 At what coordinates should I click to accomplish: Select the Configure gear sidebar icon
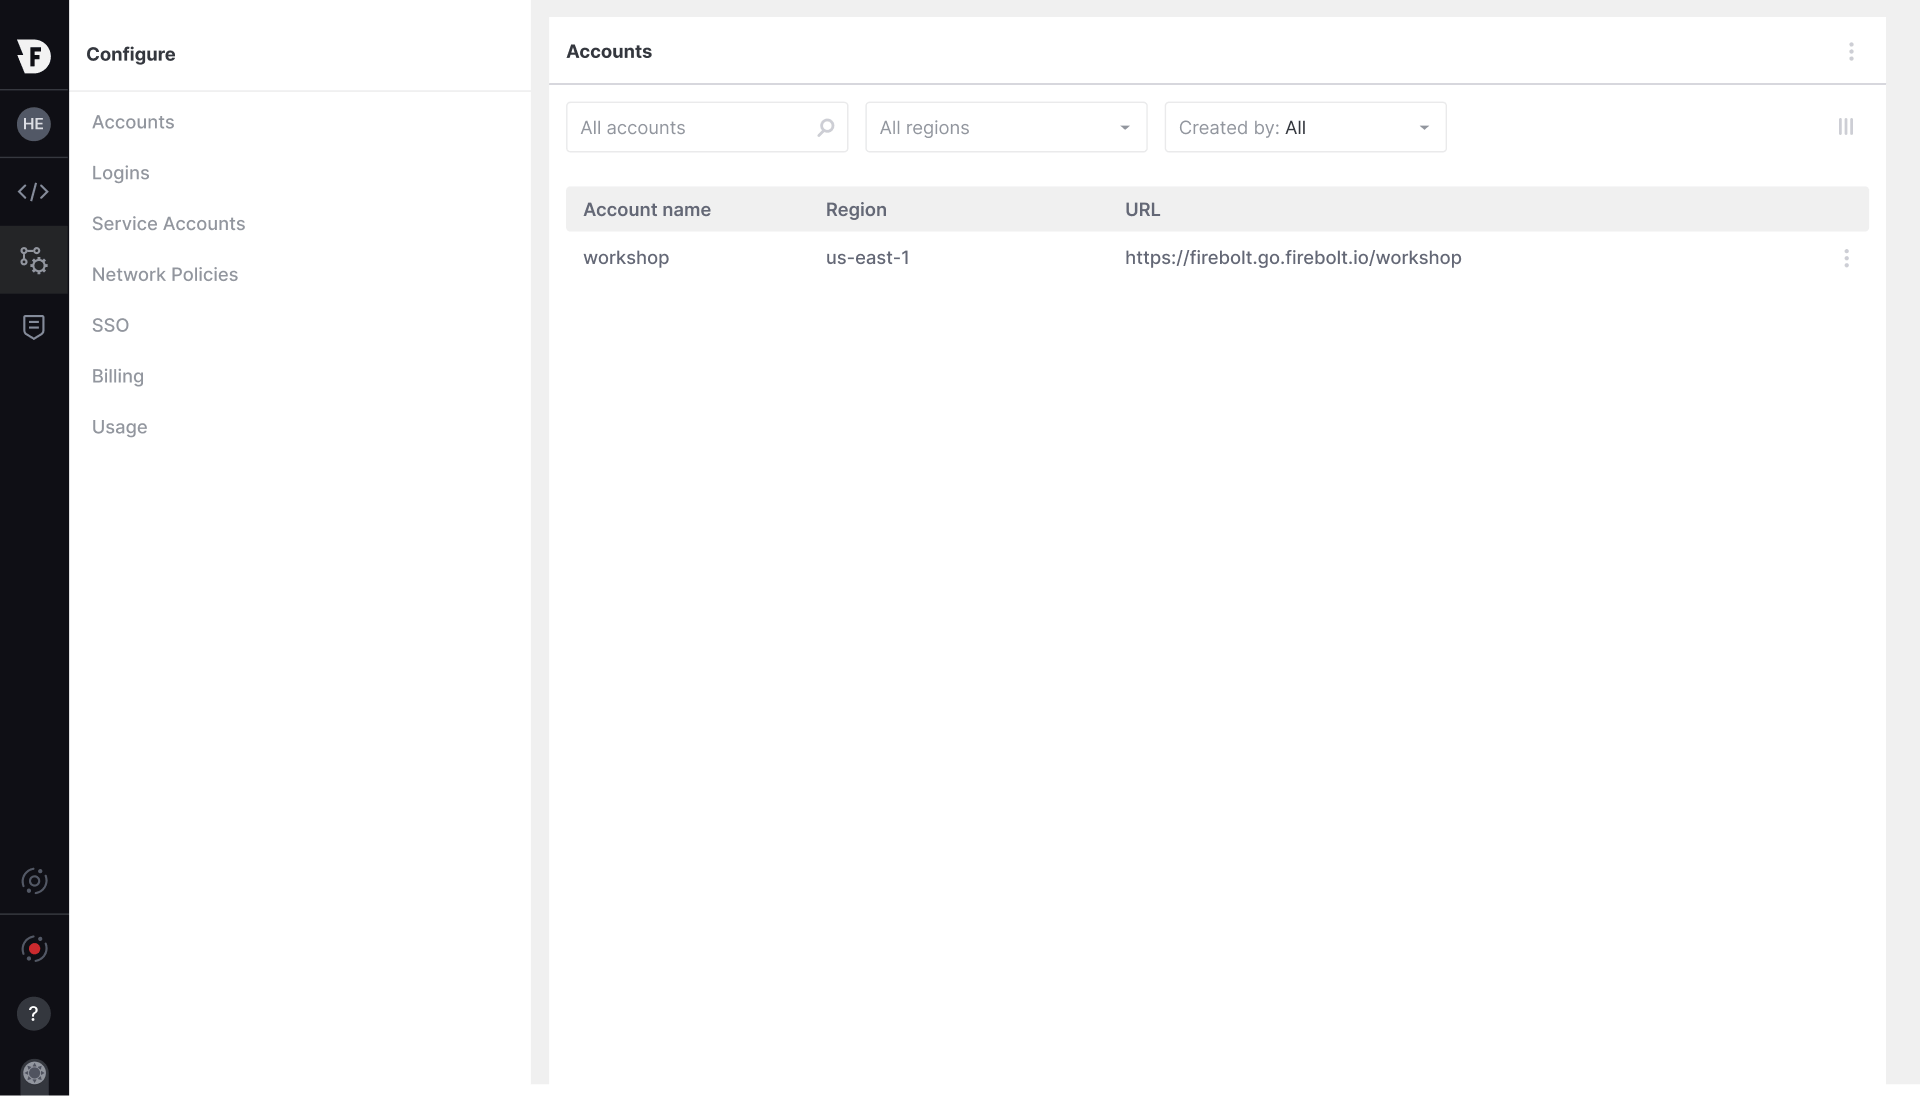[x=34, y=260]
